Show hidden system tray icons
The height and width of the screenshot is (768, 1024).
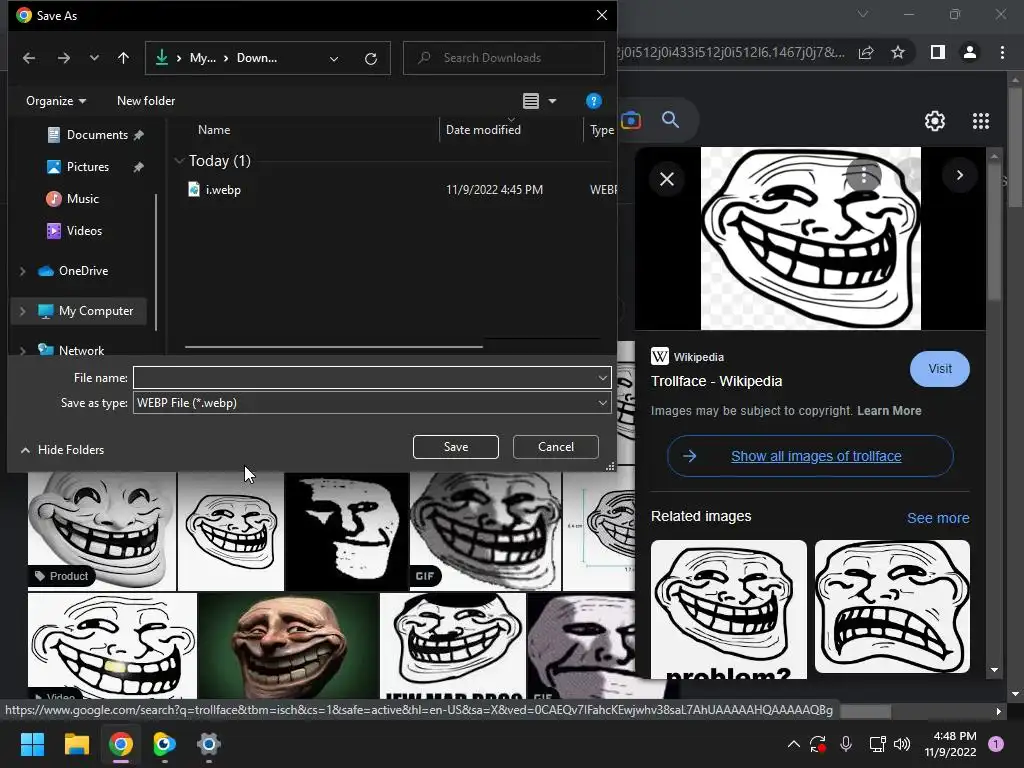[793, 743]
